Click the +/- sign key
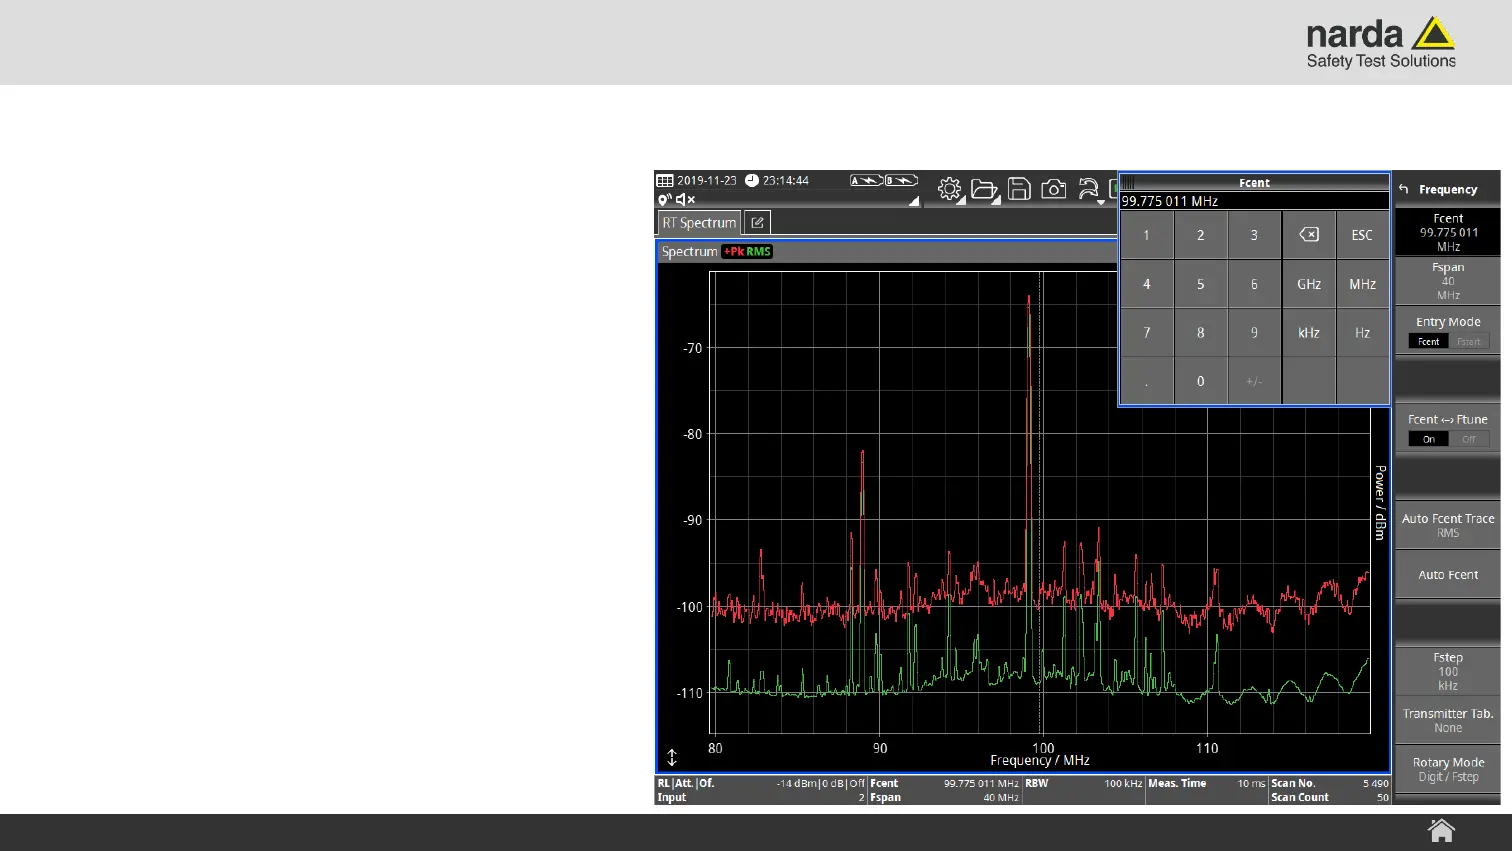Image resolution: width=1512 pixels, height=851 pixels. click(x=1254, y=381)
